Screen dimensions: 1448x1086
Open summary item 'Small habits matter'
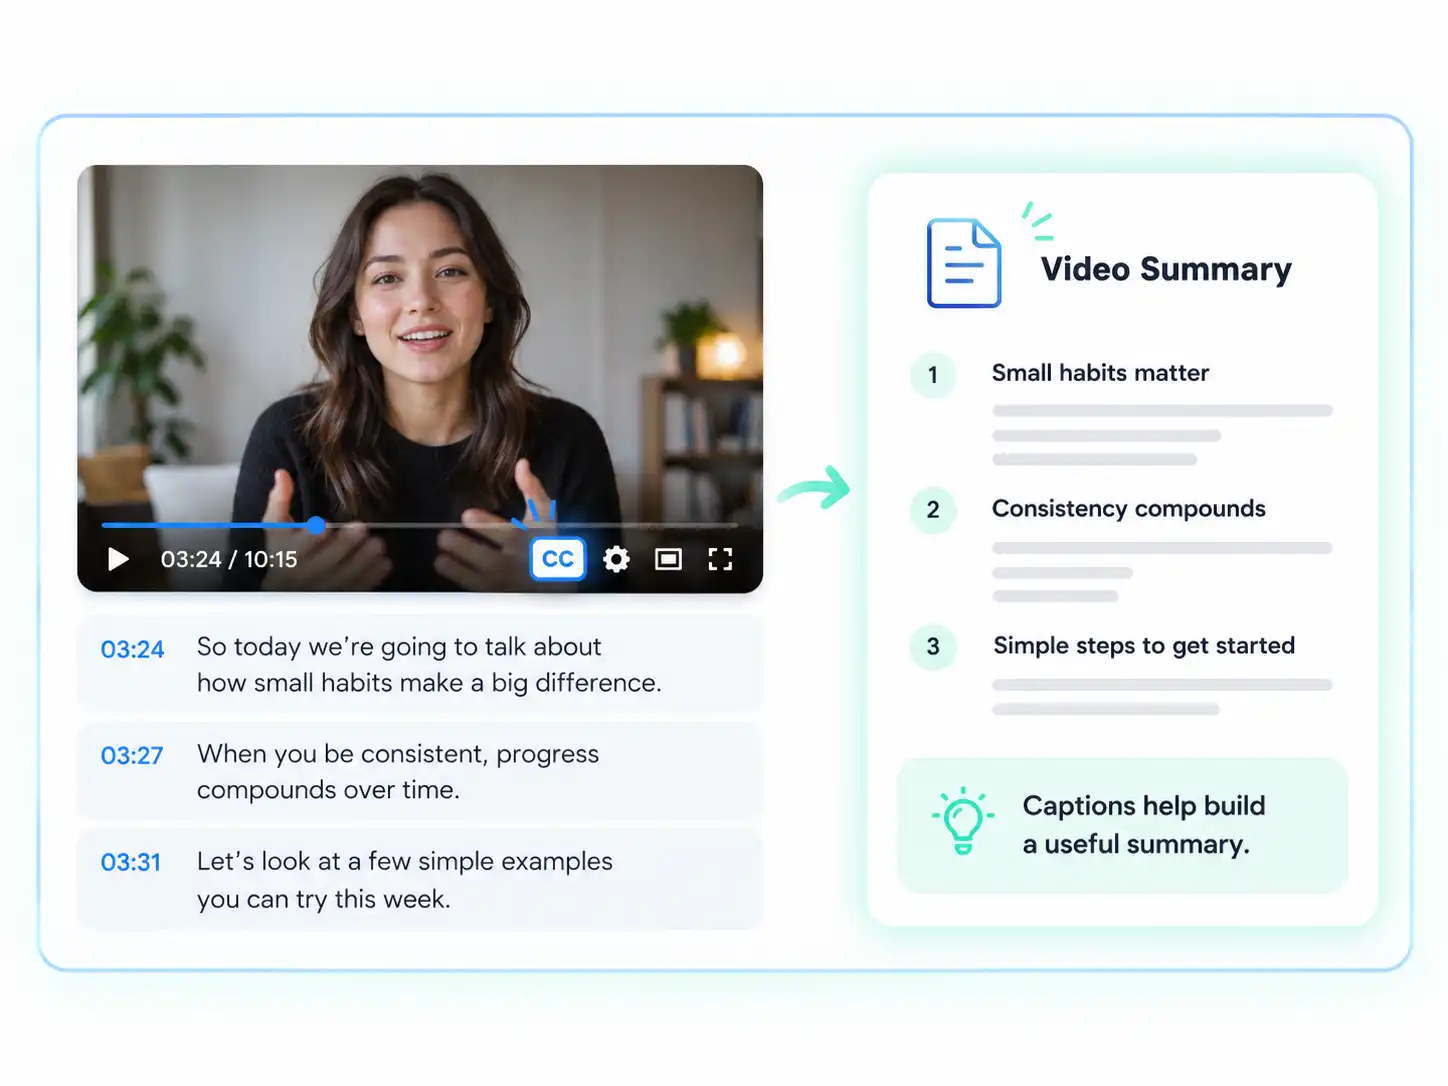(1100, 373)
